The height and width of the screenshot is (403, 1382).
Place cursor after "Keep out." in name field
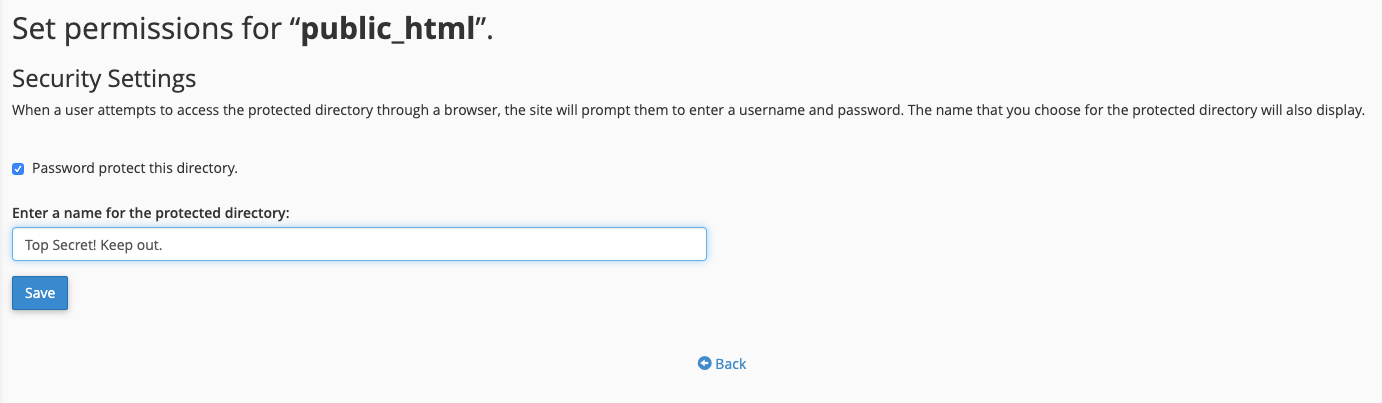(163, 244)
